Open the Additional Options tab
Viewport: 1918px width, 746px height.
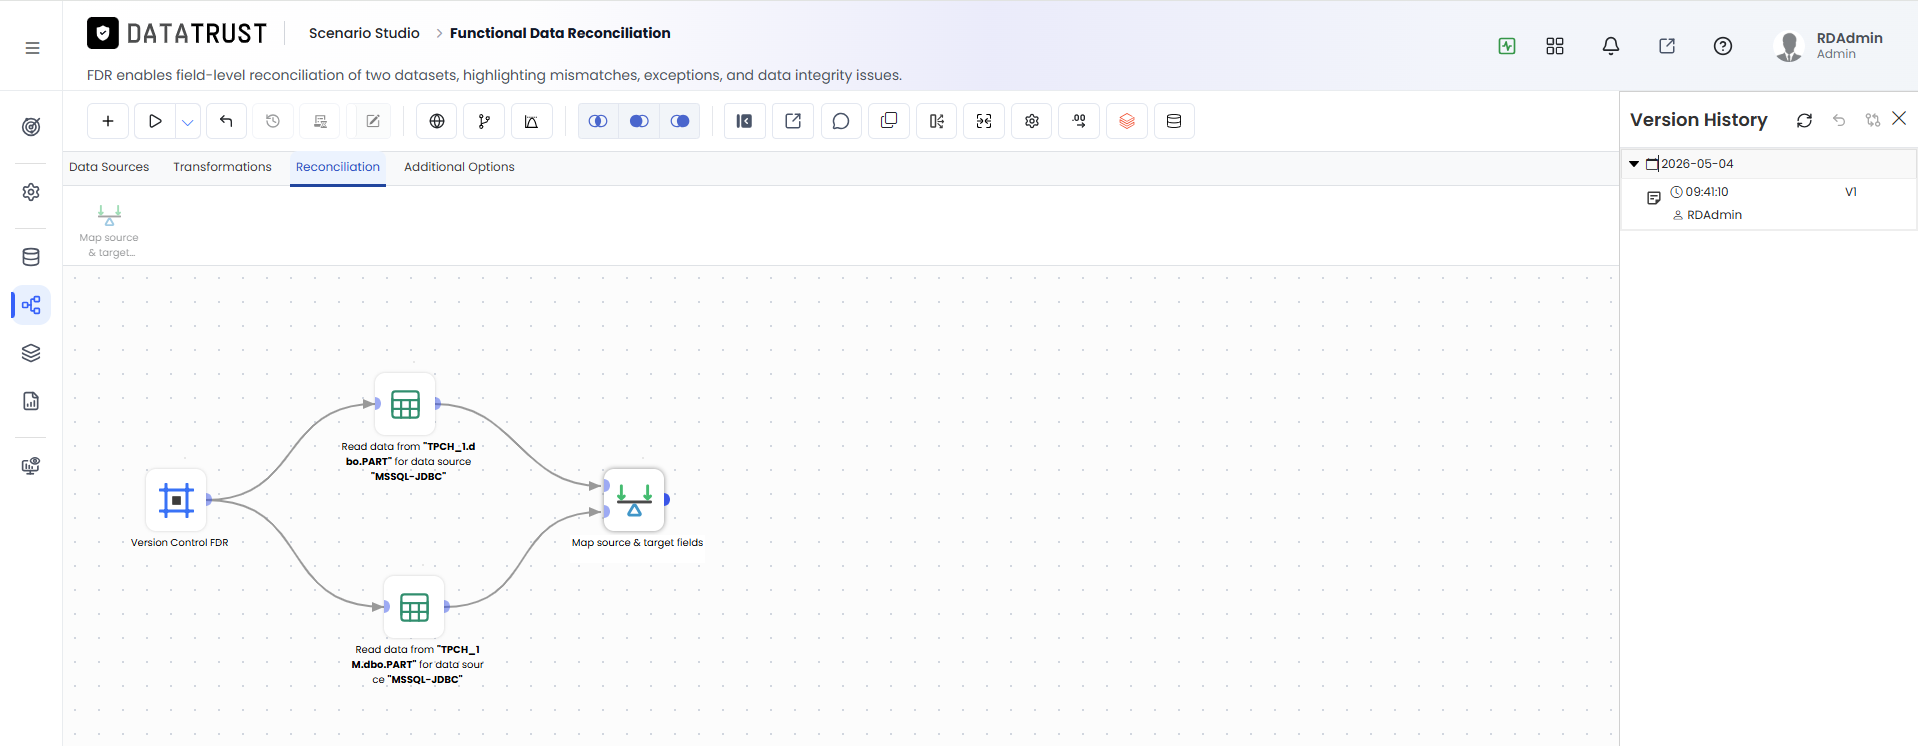click(459, 167)
